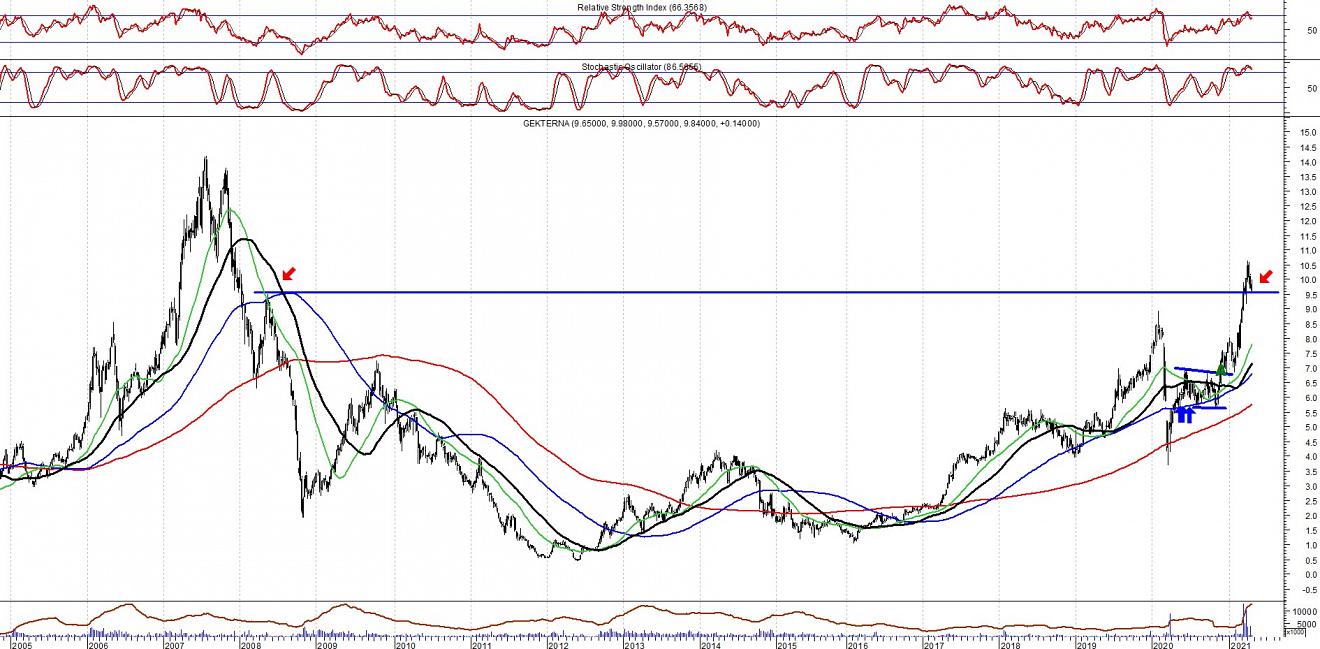The width and height of the screenshot is (1320, 649).
Task: Click the x1000 volume scale box
Action: click(1294, 632)
